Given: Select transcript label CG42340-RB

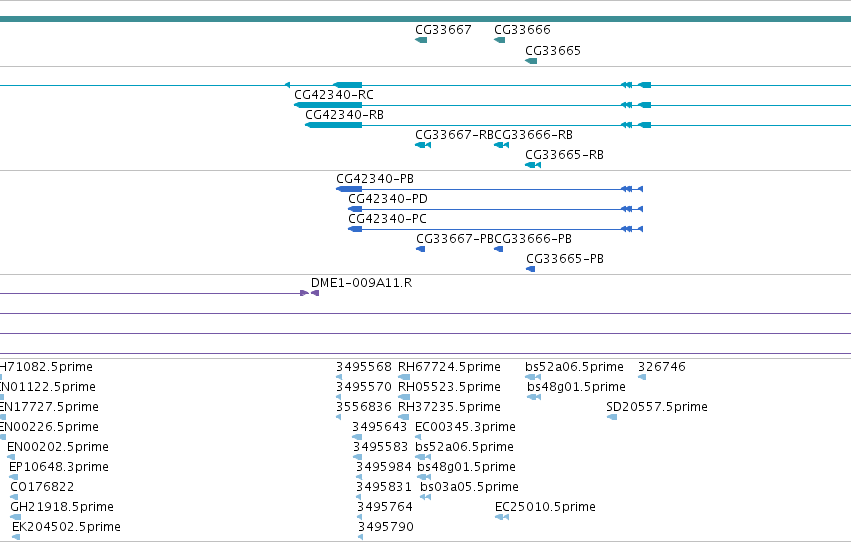Looking at the screenshot, I should [x=344, y=115].
